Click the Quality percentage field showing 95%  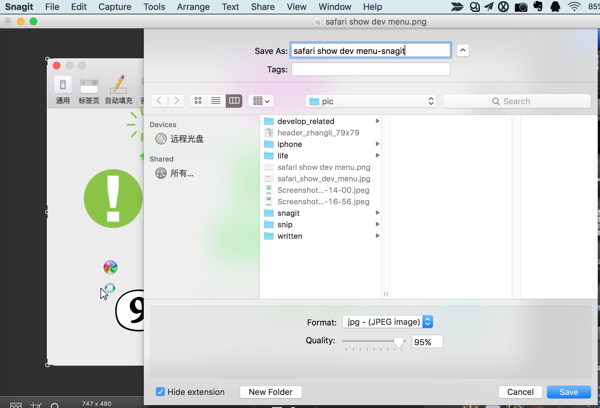coord(427,342)
